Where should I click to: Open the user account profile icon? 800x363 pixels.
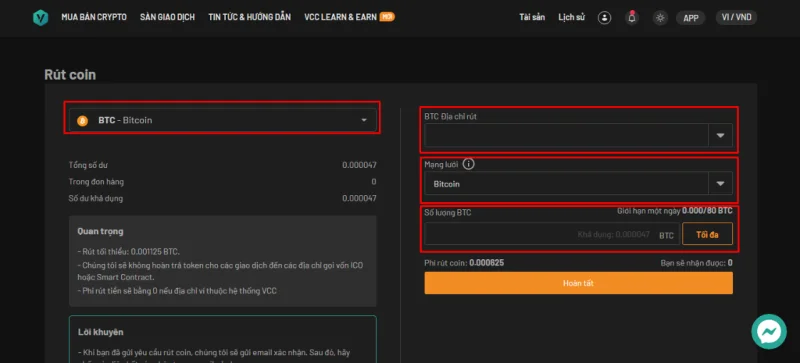[605, 18]
